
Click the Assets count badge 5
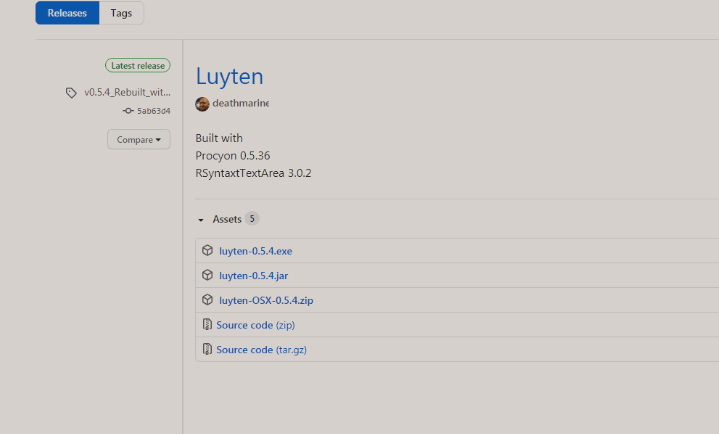pyautogui.click(x=252, y=219)
